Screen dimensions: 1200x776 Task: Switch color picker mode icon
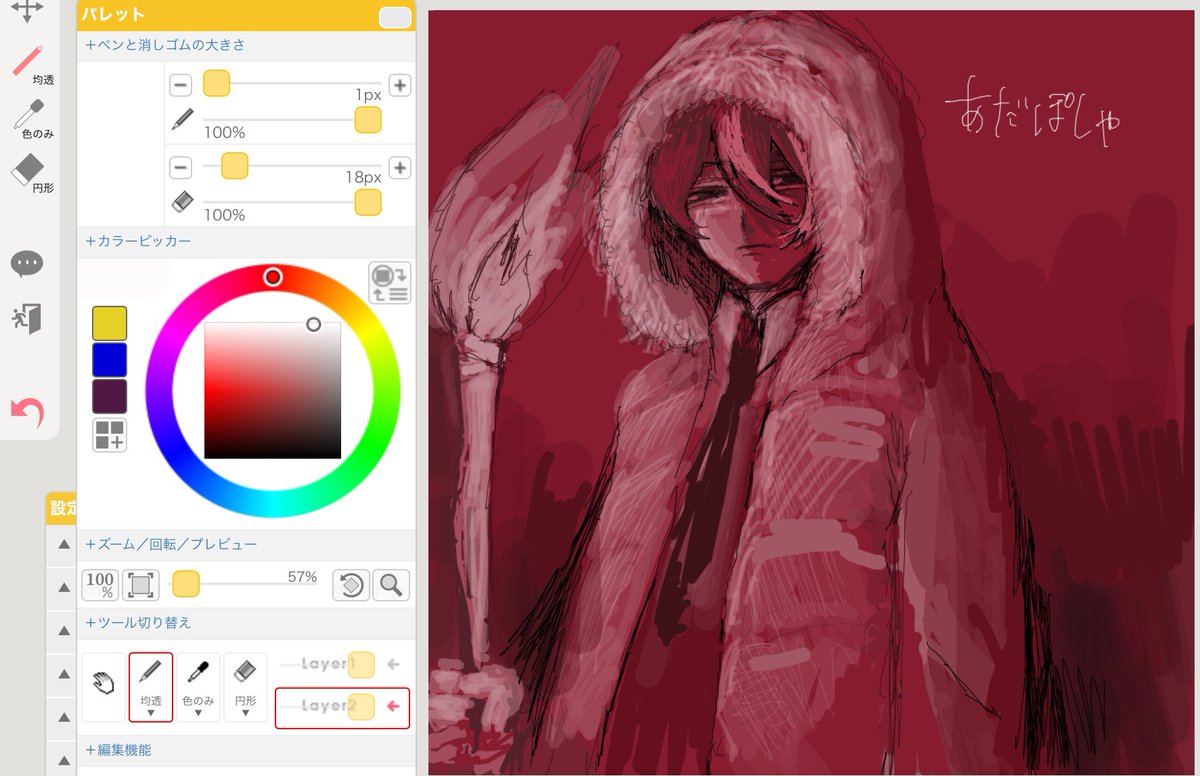tap(389, 283)
